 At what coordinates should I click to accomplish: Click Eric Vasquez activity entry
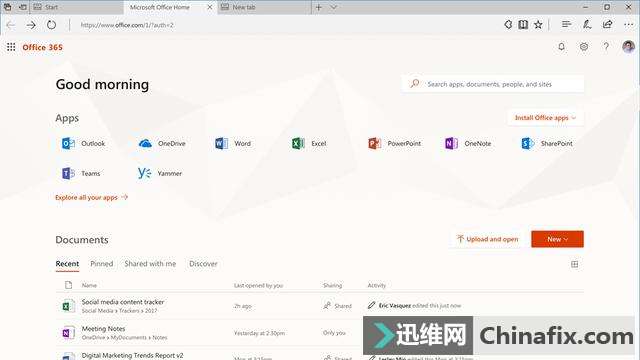pos(415,305)
